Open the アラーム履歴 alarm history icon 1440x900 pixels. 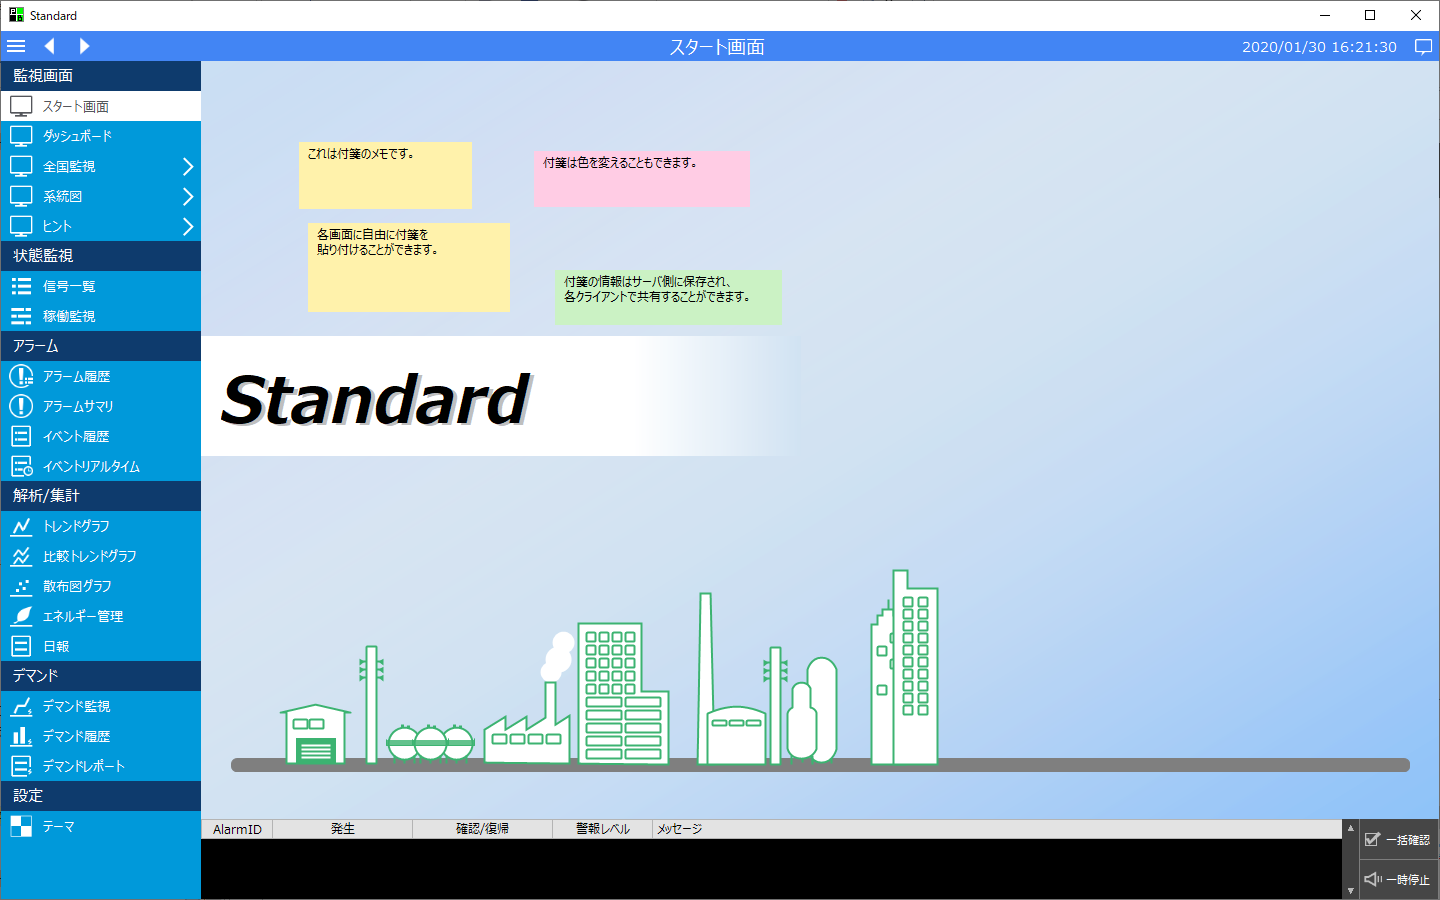pyautogui.click(x=21, y=376)
